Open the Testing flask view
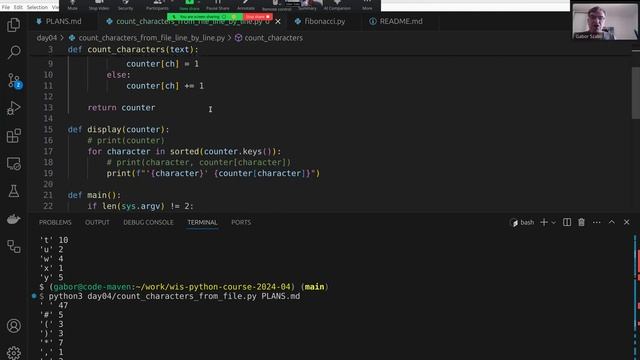The image size is (640, 360). click(x=13, y=191)
